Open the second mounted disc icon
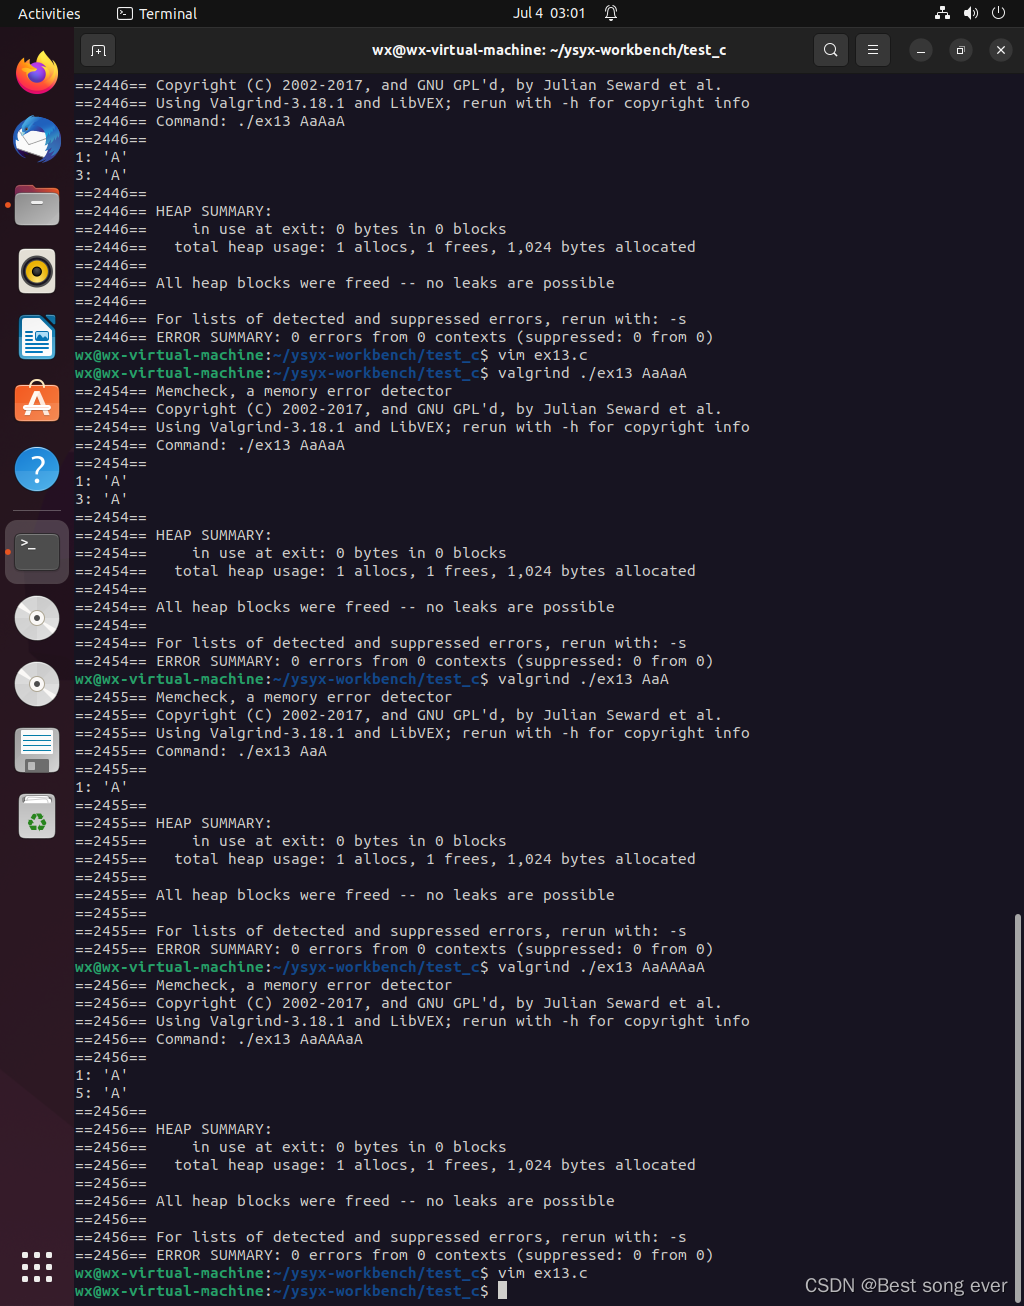Screen dimensions: 1024x1306 pyautogui.click(x=37, y=684)
